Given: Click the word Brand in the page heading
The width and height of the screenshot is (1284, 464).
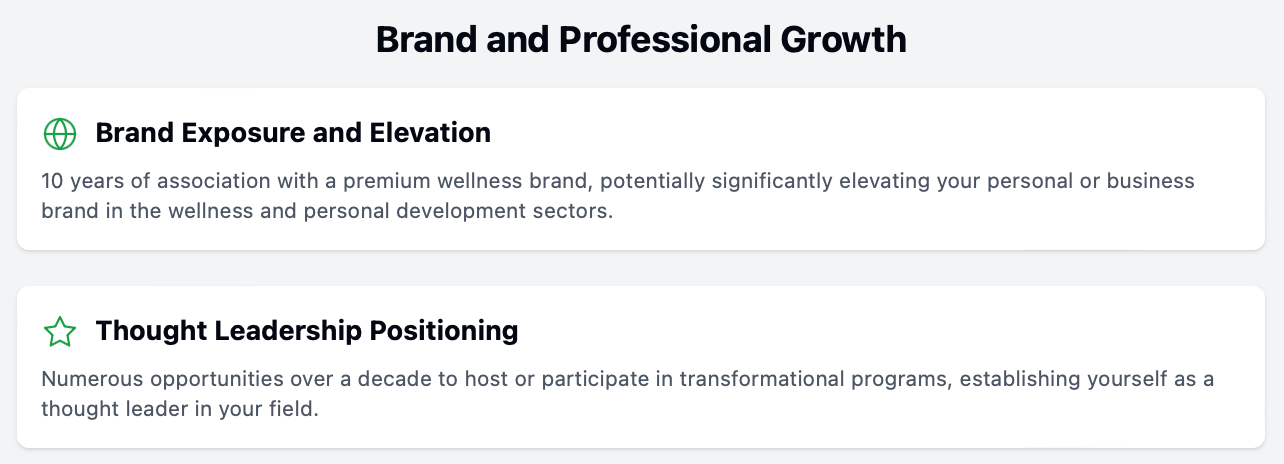Looking at the screenshot, I should [424, 40].
